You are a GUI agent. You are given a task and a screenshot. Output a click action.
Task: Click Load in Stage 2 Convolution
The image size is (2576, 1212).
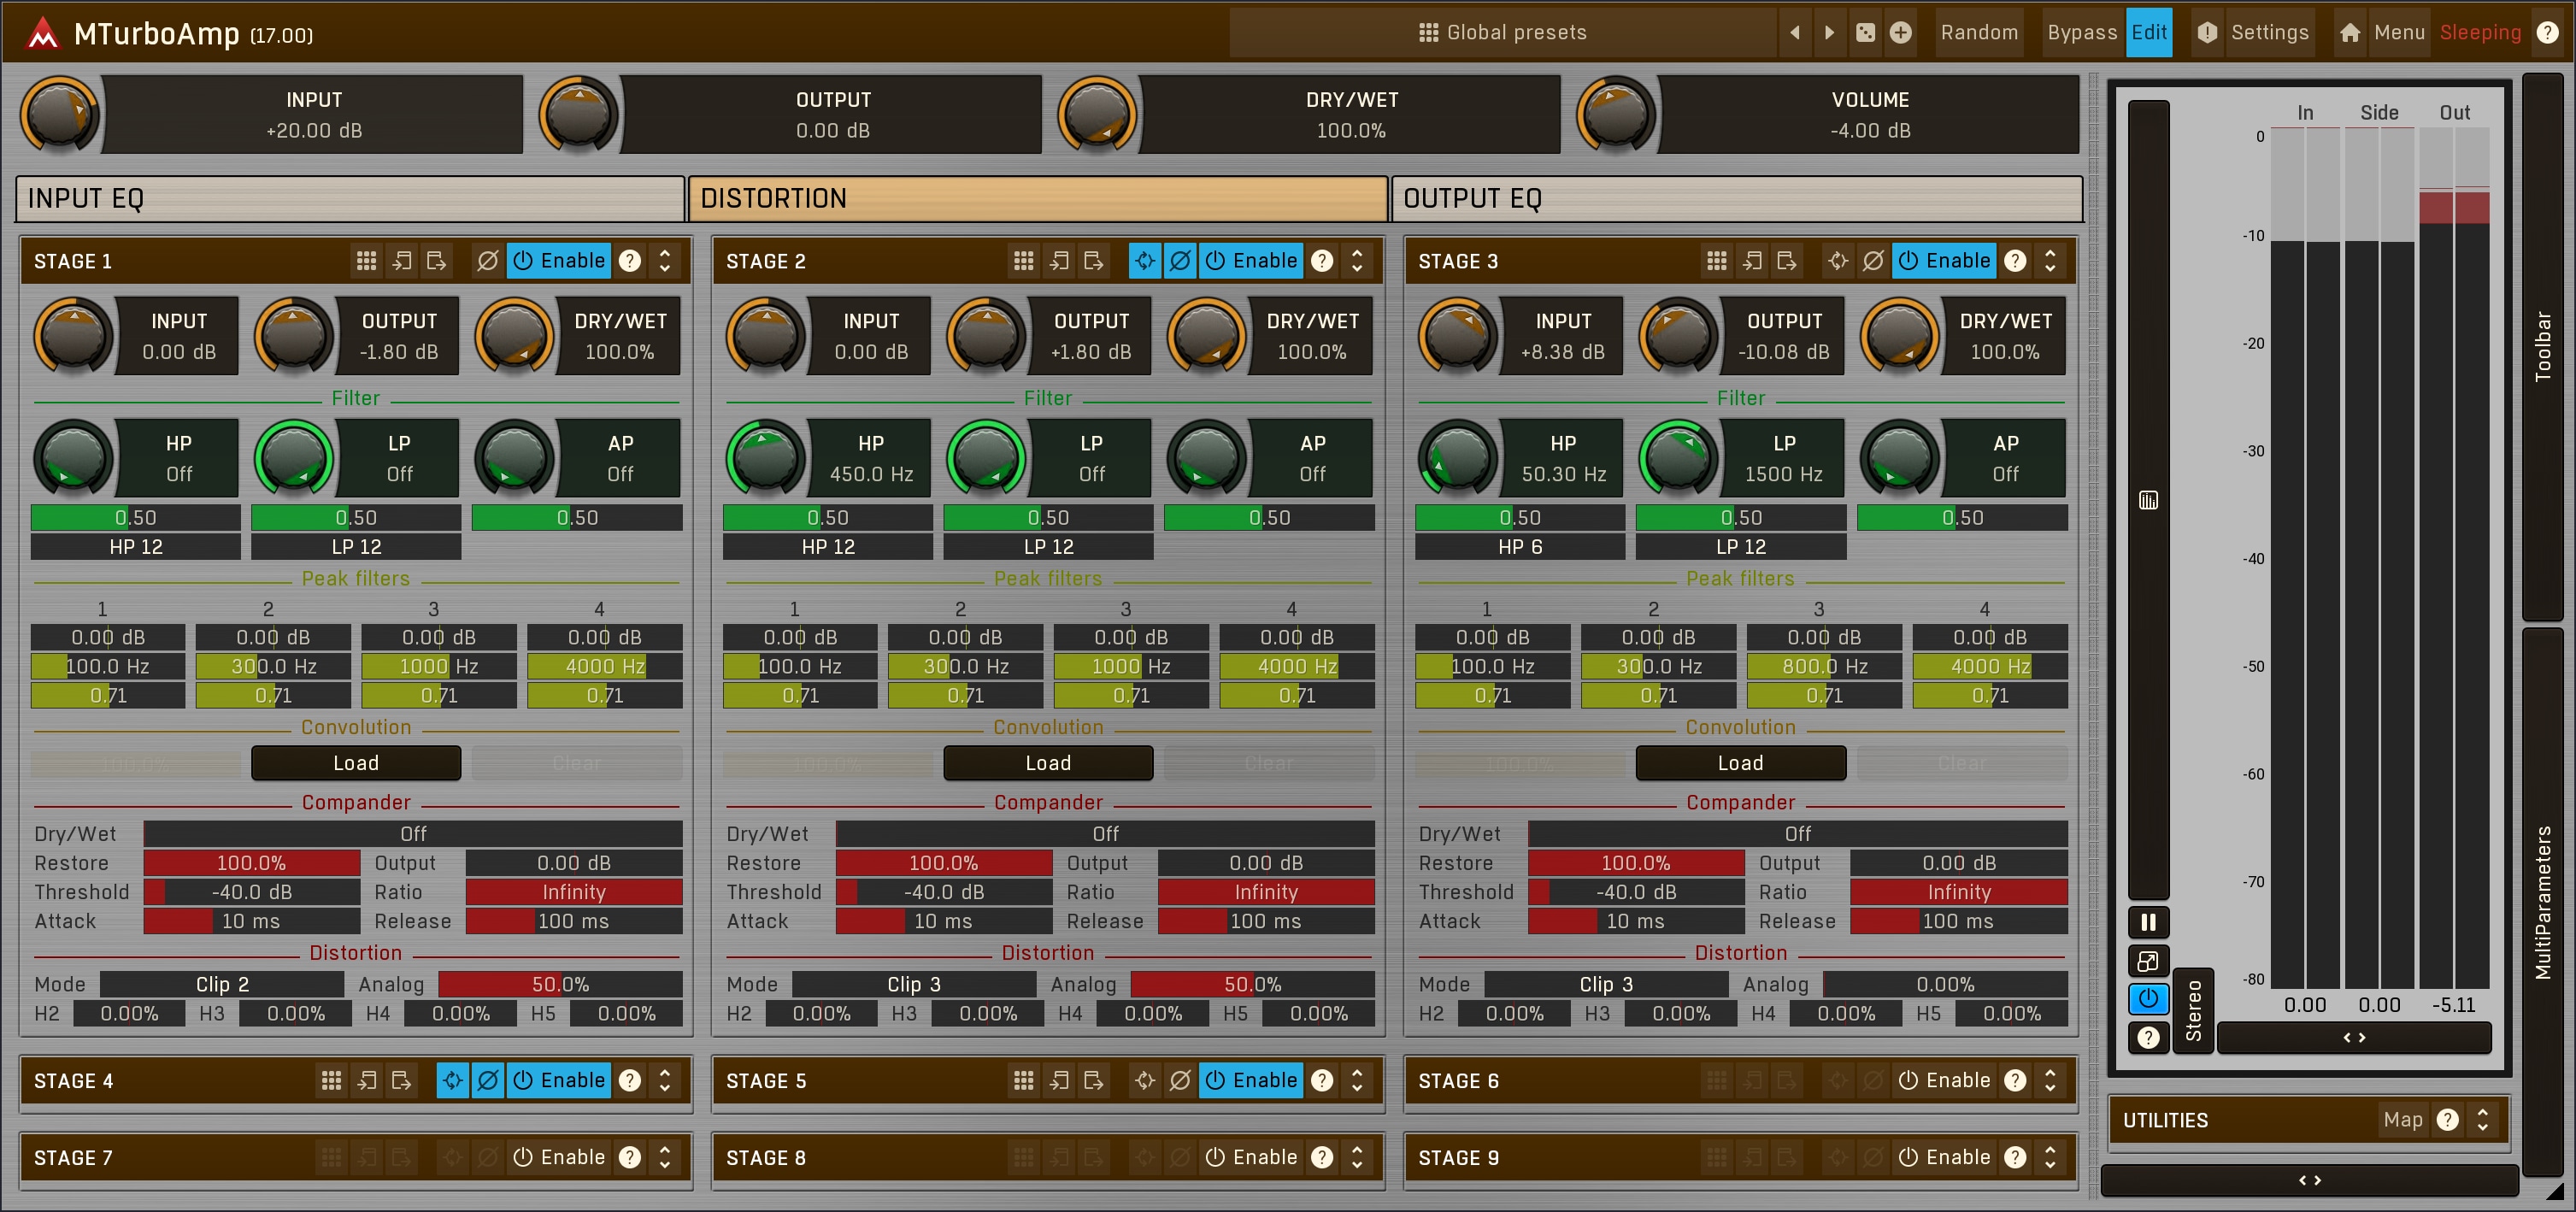1047,763
